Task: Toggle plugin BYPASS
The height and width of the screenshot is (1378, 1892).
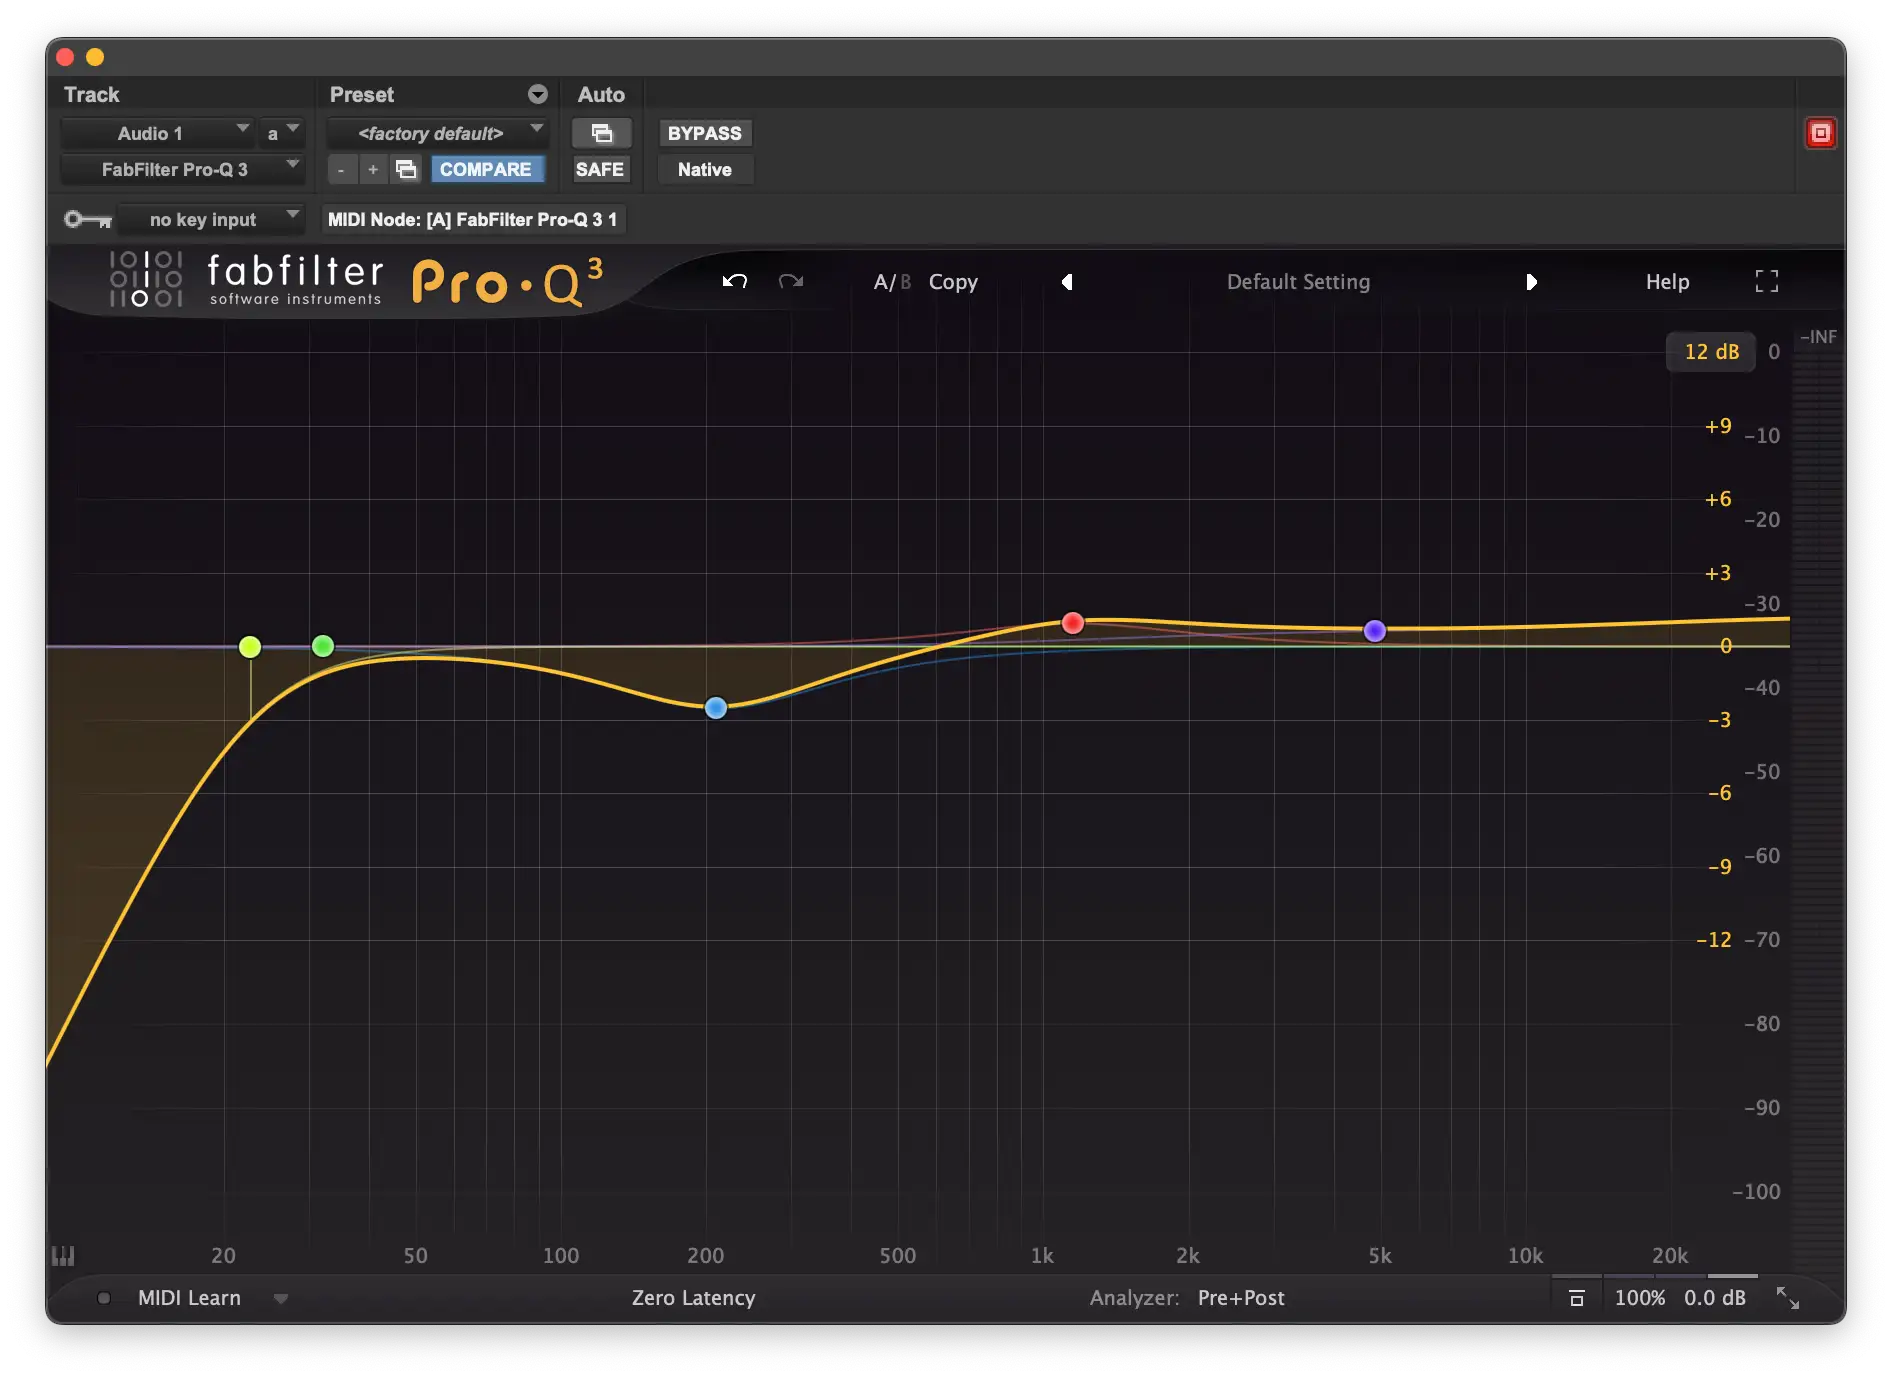Action: click(x=704, y=133)
